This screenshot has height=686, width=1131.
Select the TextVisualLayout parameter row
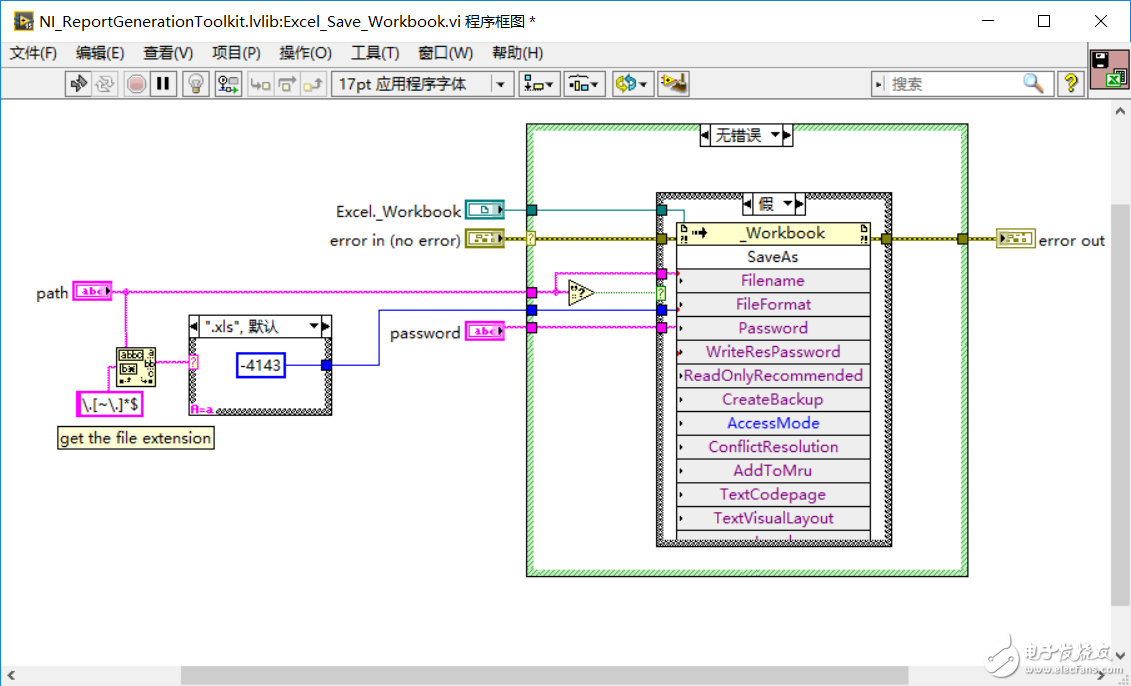coord(773,519)
